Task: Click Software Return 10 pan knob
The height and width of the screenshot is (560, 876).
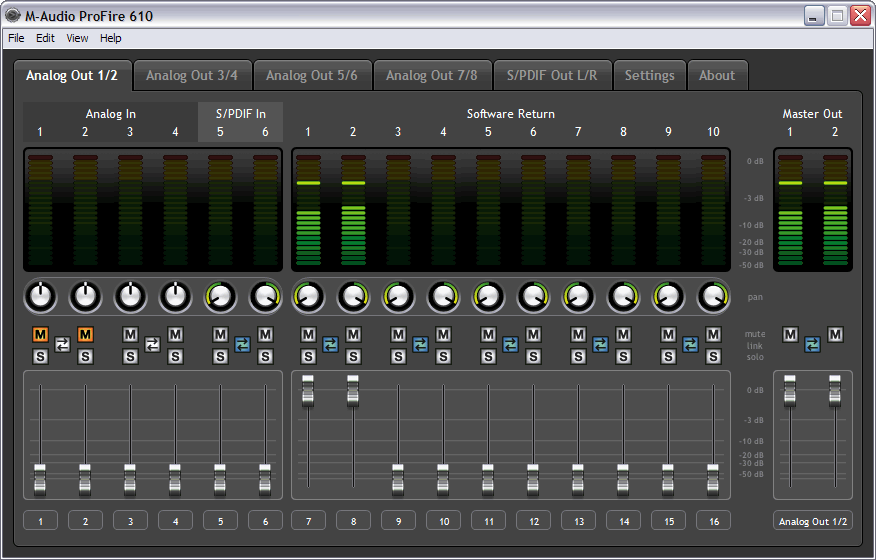Action: tap(713, 297)
